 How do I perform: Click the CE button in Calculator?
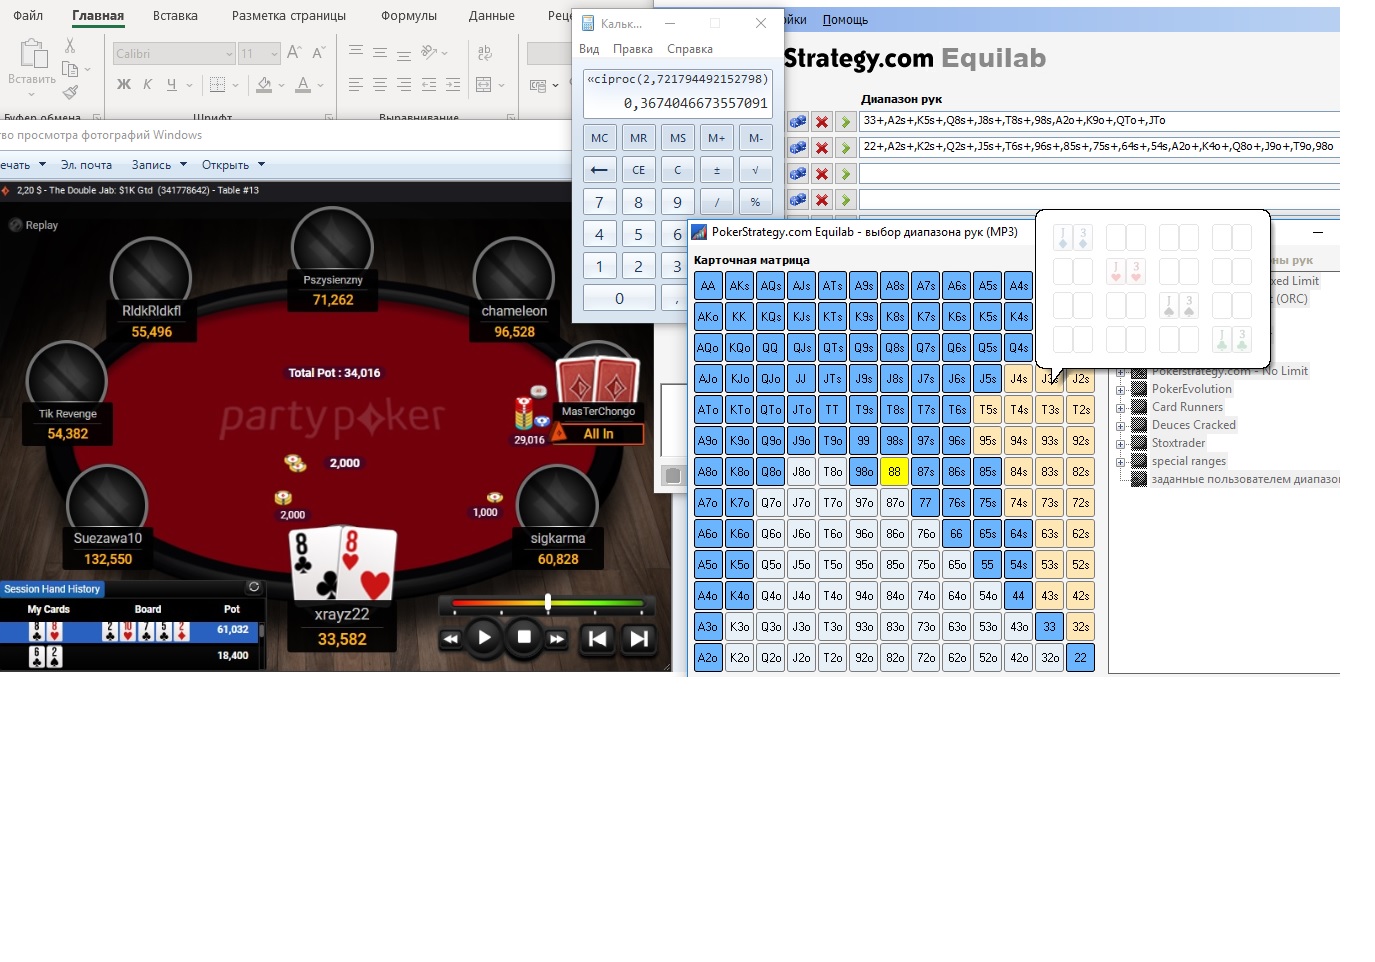(x=638, y=170)
